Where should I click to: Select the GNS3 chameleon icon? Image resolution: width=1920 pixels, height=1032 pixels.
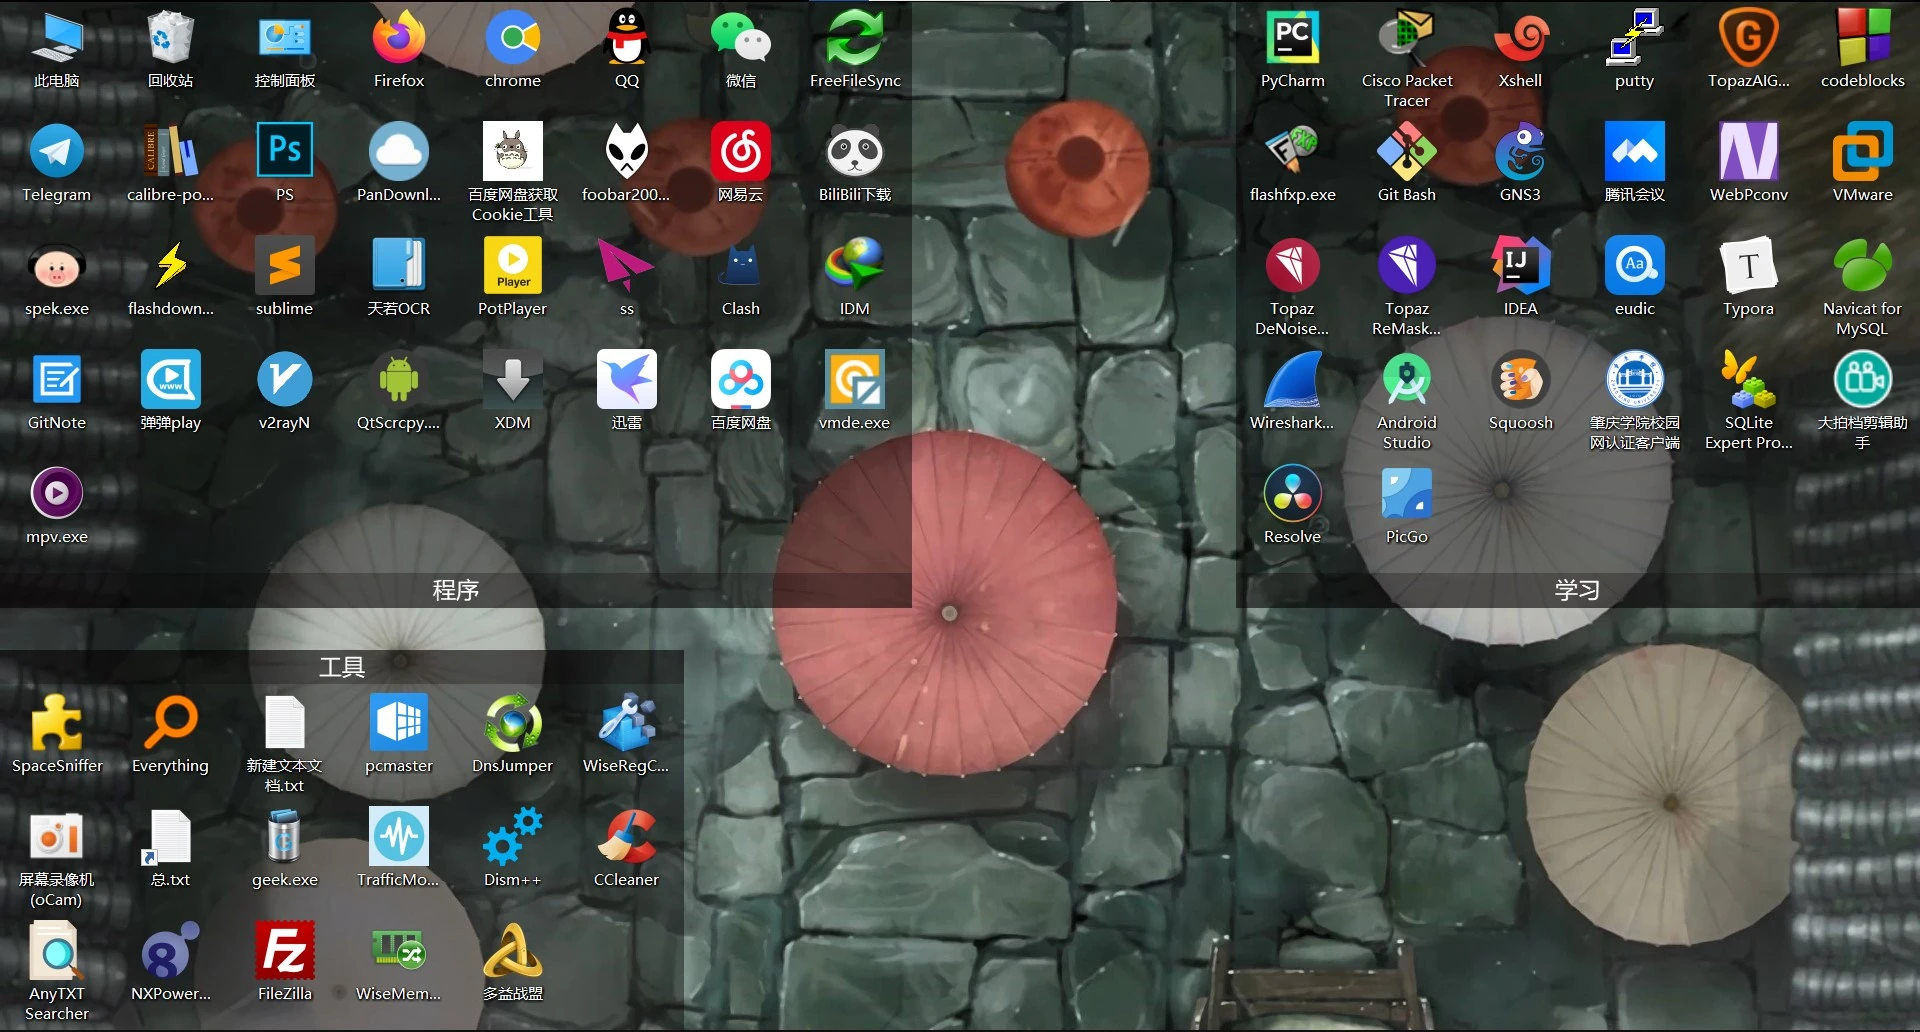1521,152
